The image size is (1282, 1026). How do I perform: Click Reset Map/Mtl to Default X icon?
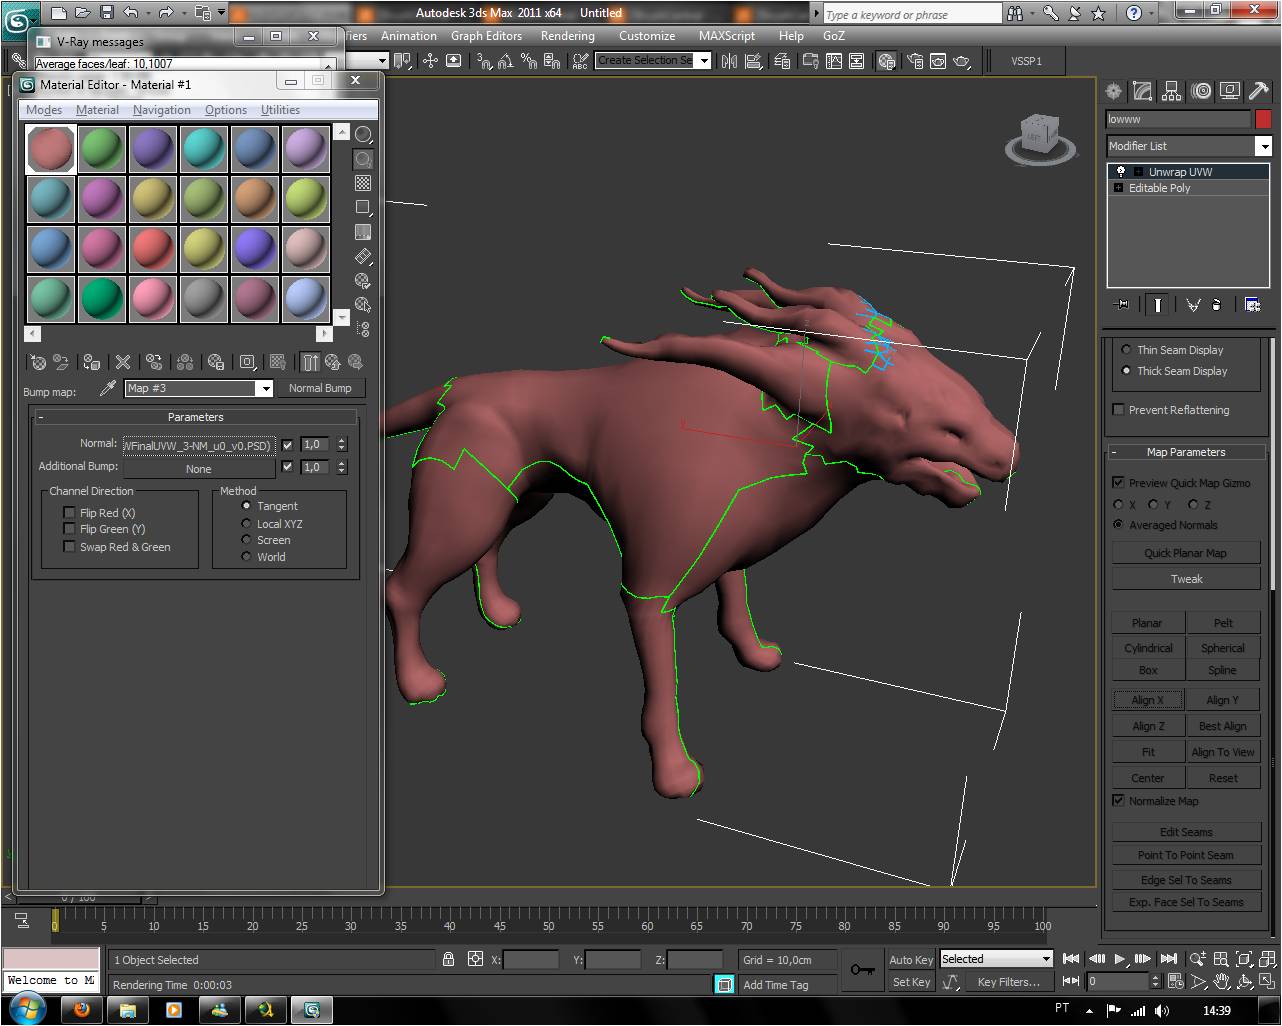pos(123,362)
